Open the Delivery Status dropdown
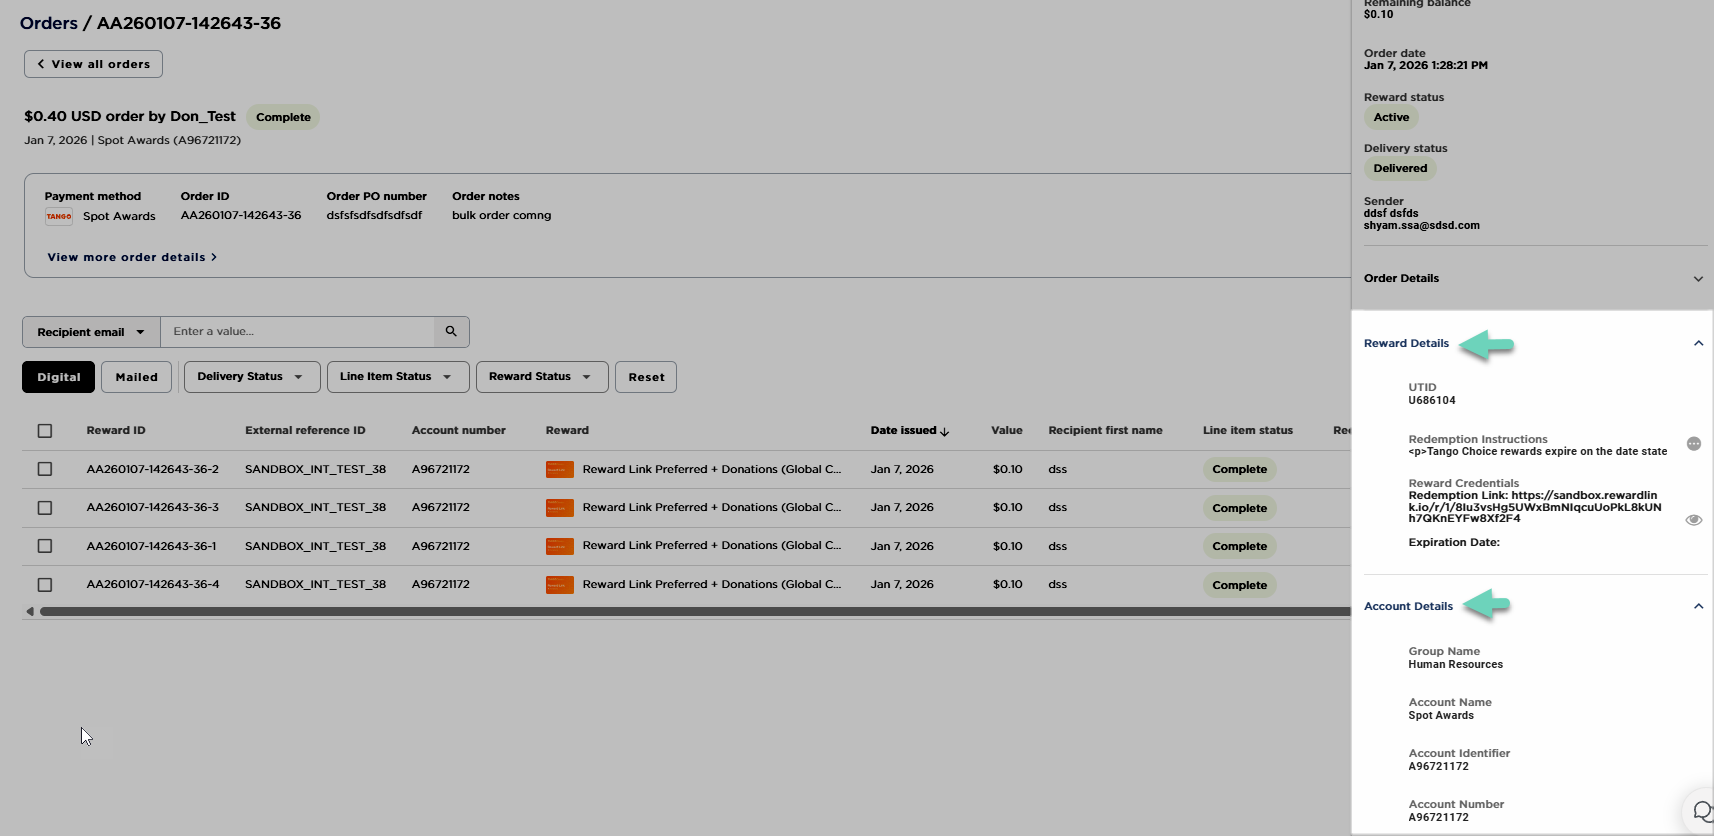 pos(251,377)
